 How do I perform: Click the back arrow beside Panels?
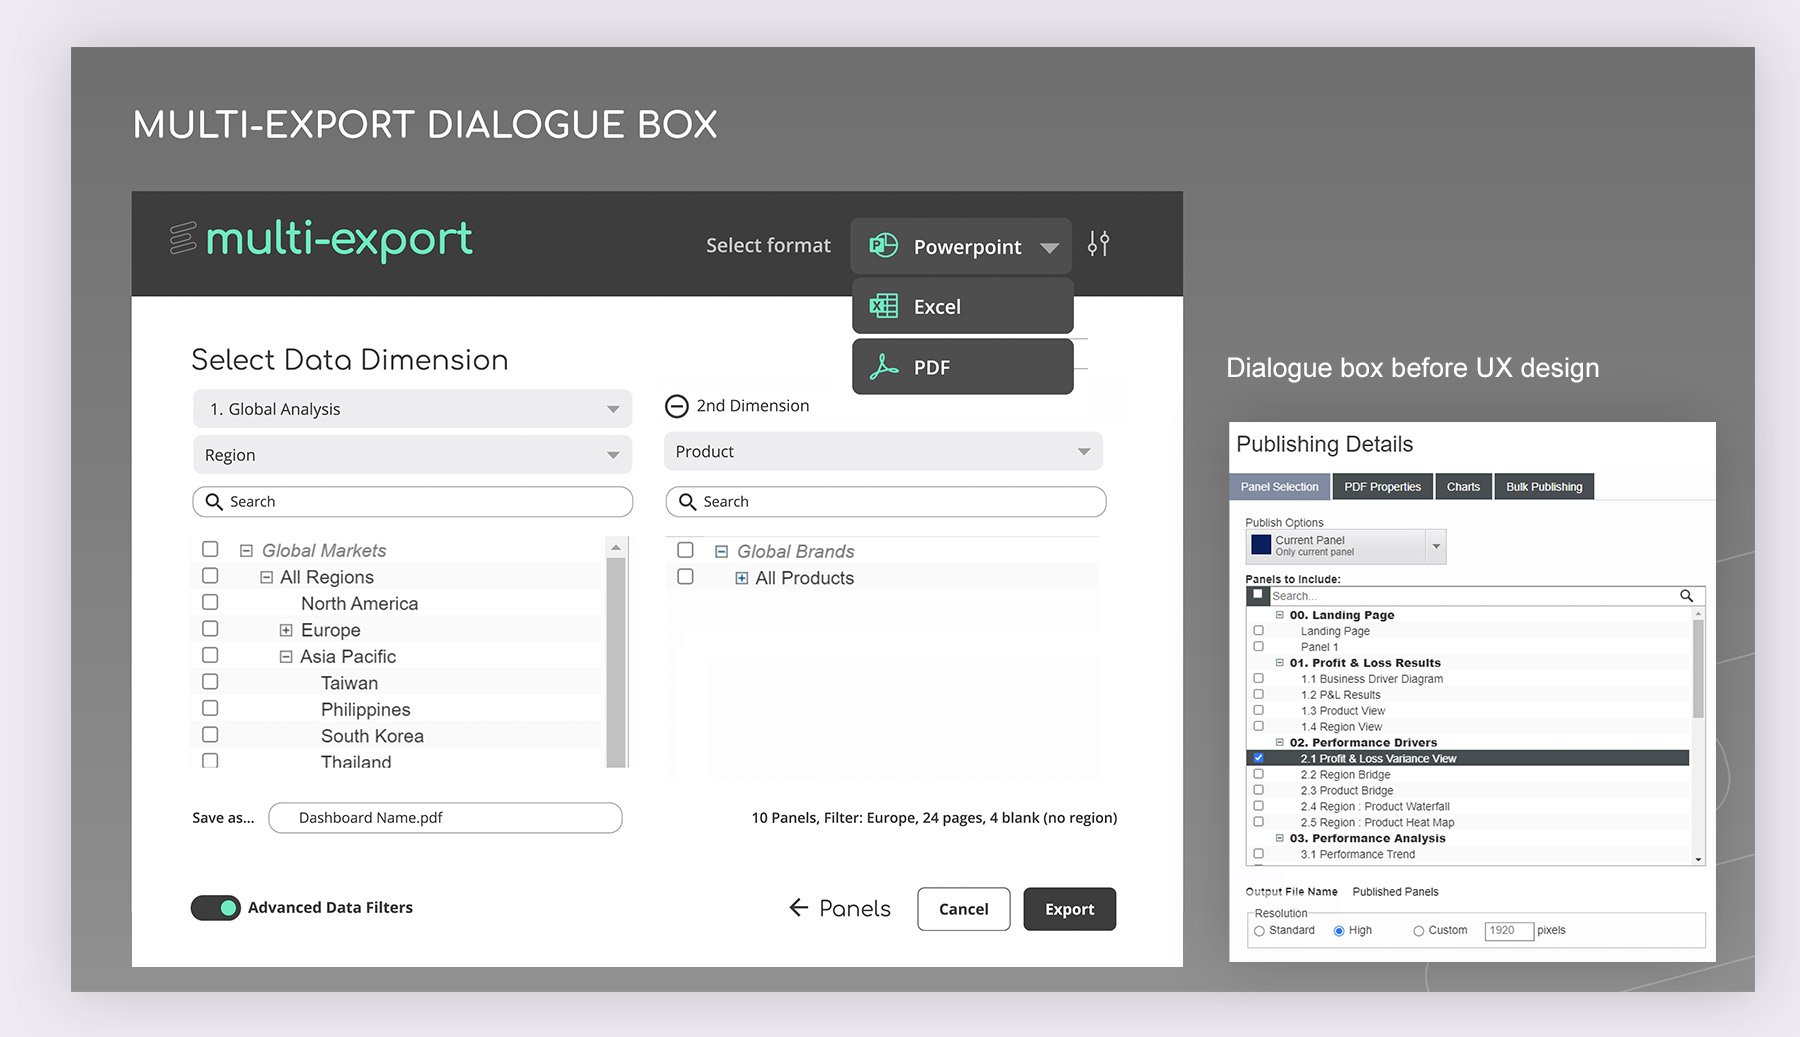pyautogui.click(x=798, y=908)
